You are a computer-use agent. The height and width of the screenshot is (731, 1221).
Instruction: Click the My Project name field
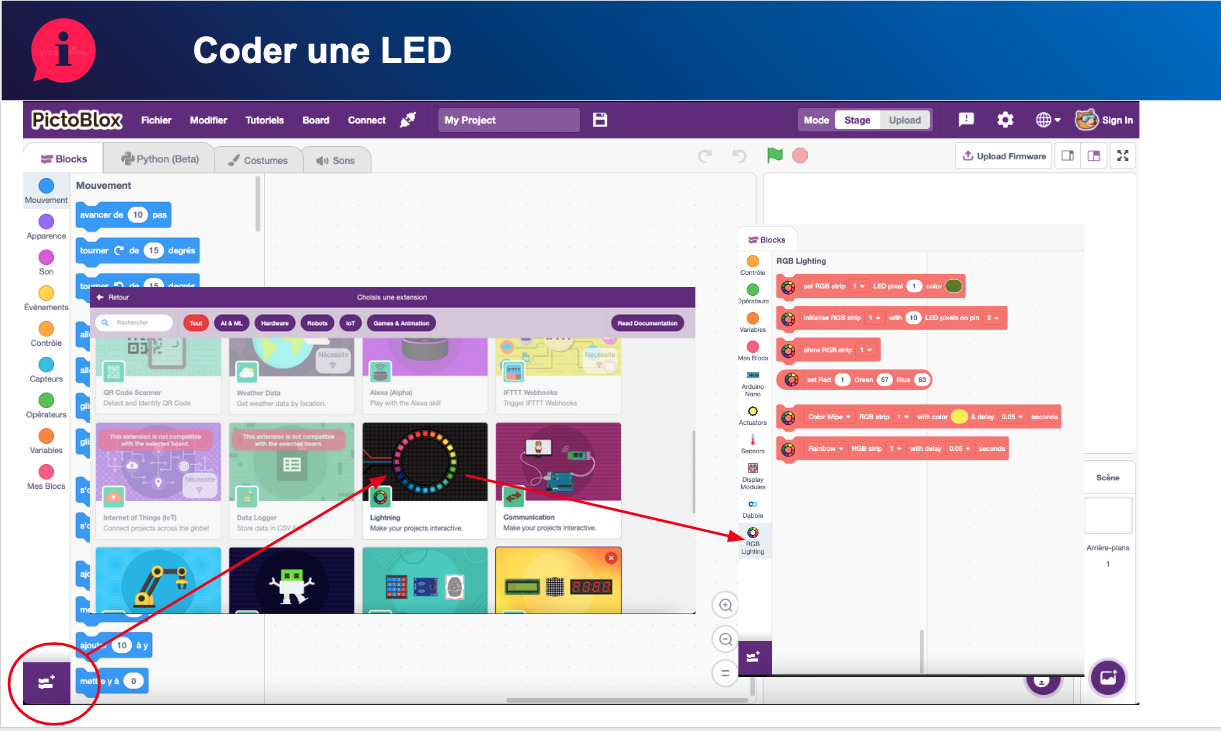click(509, 120)
